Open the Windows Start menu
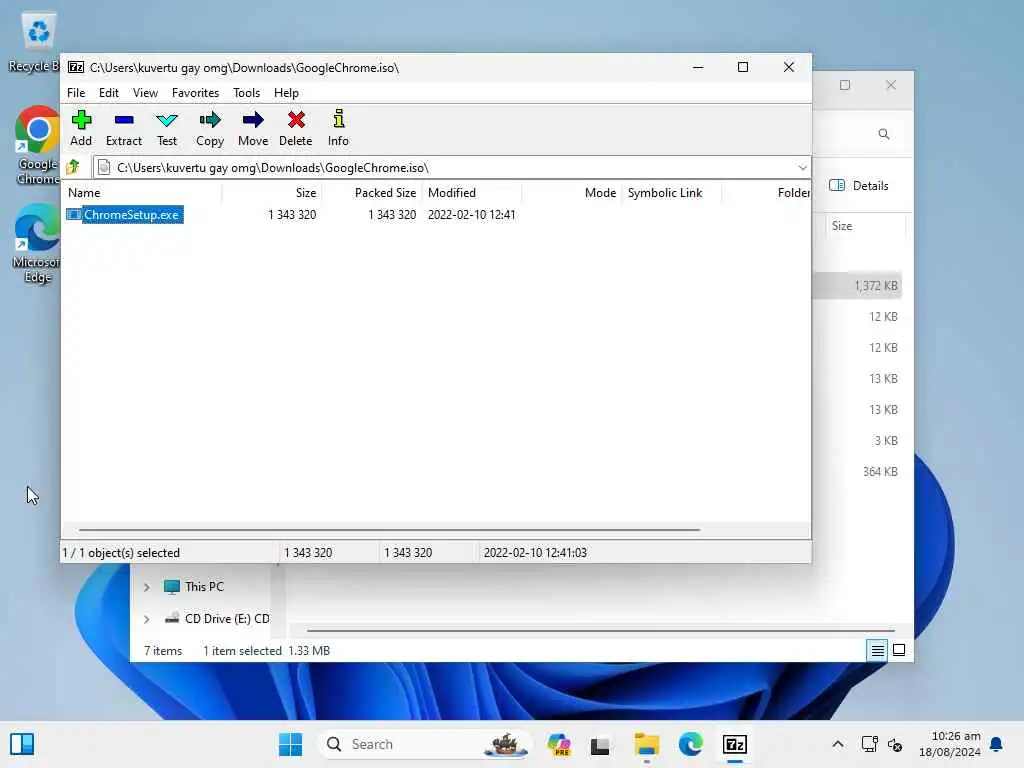Image resolution: width=1024 pixels, height=768 pixels. pos(291,744)
